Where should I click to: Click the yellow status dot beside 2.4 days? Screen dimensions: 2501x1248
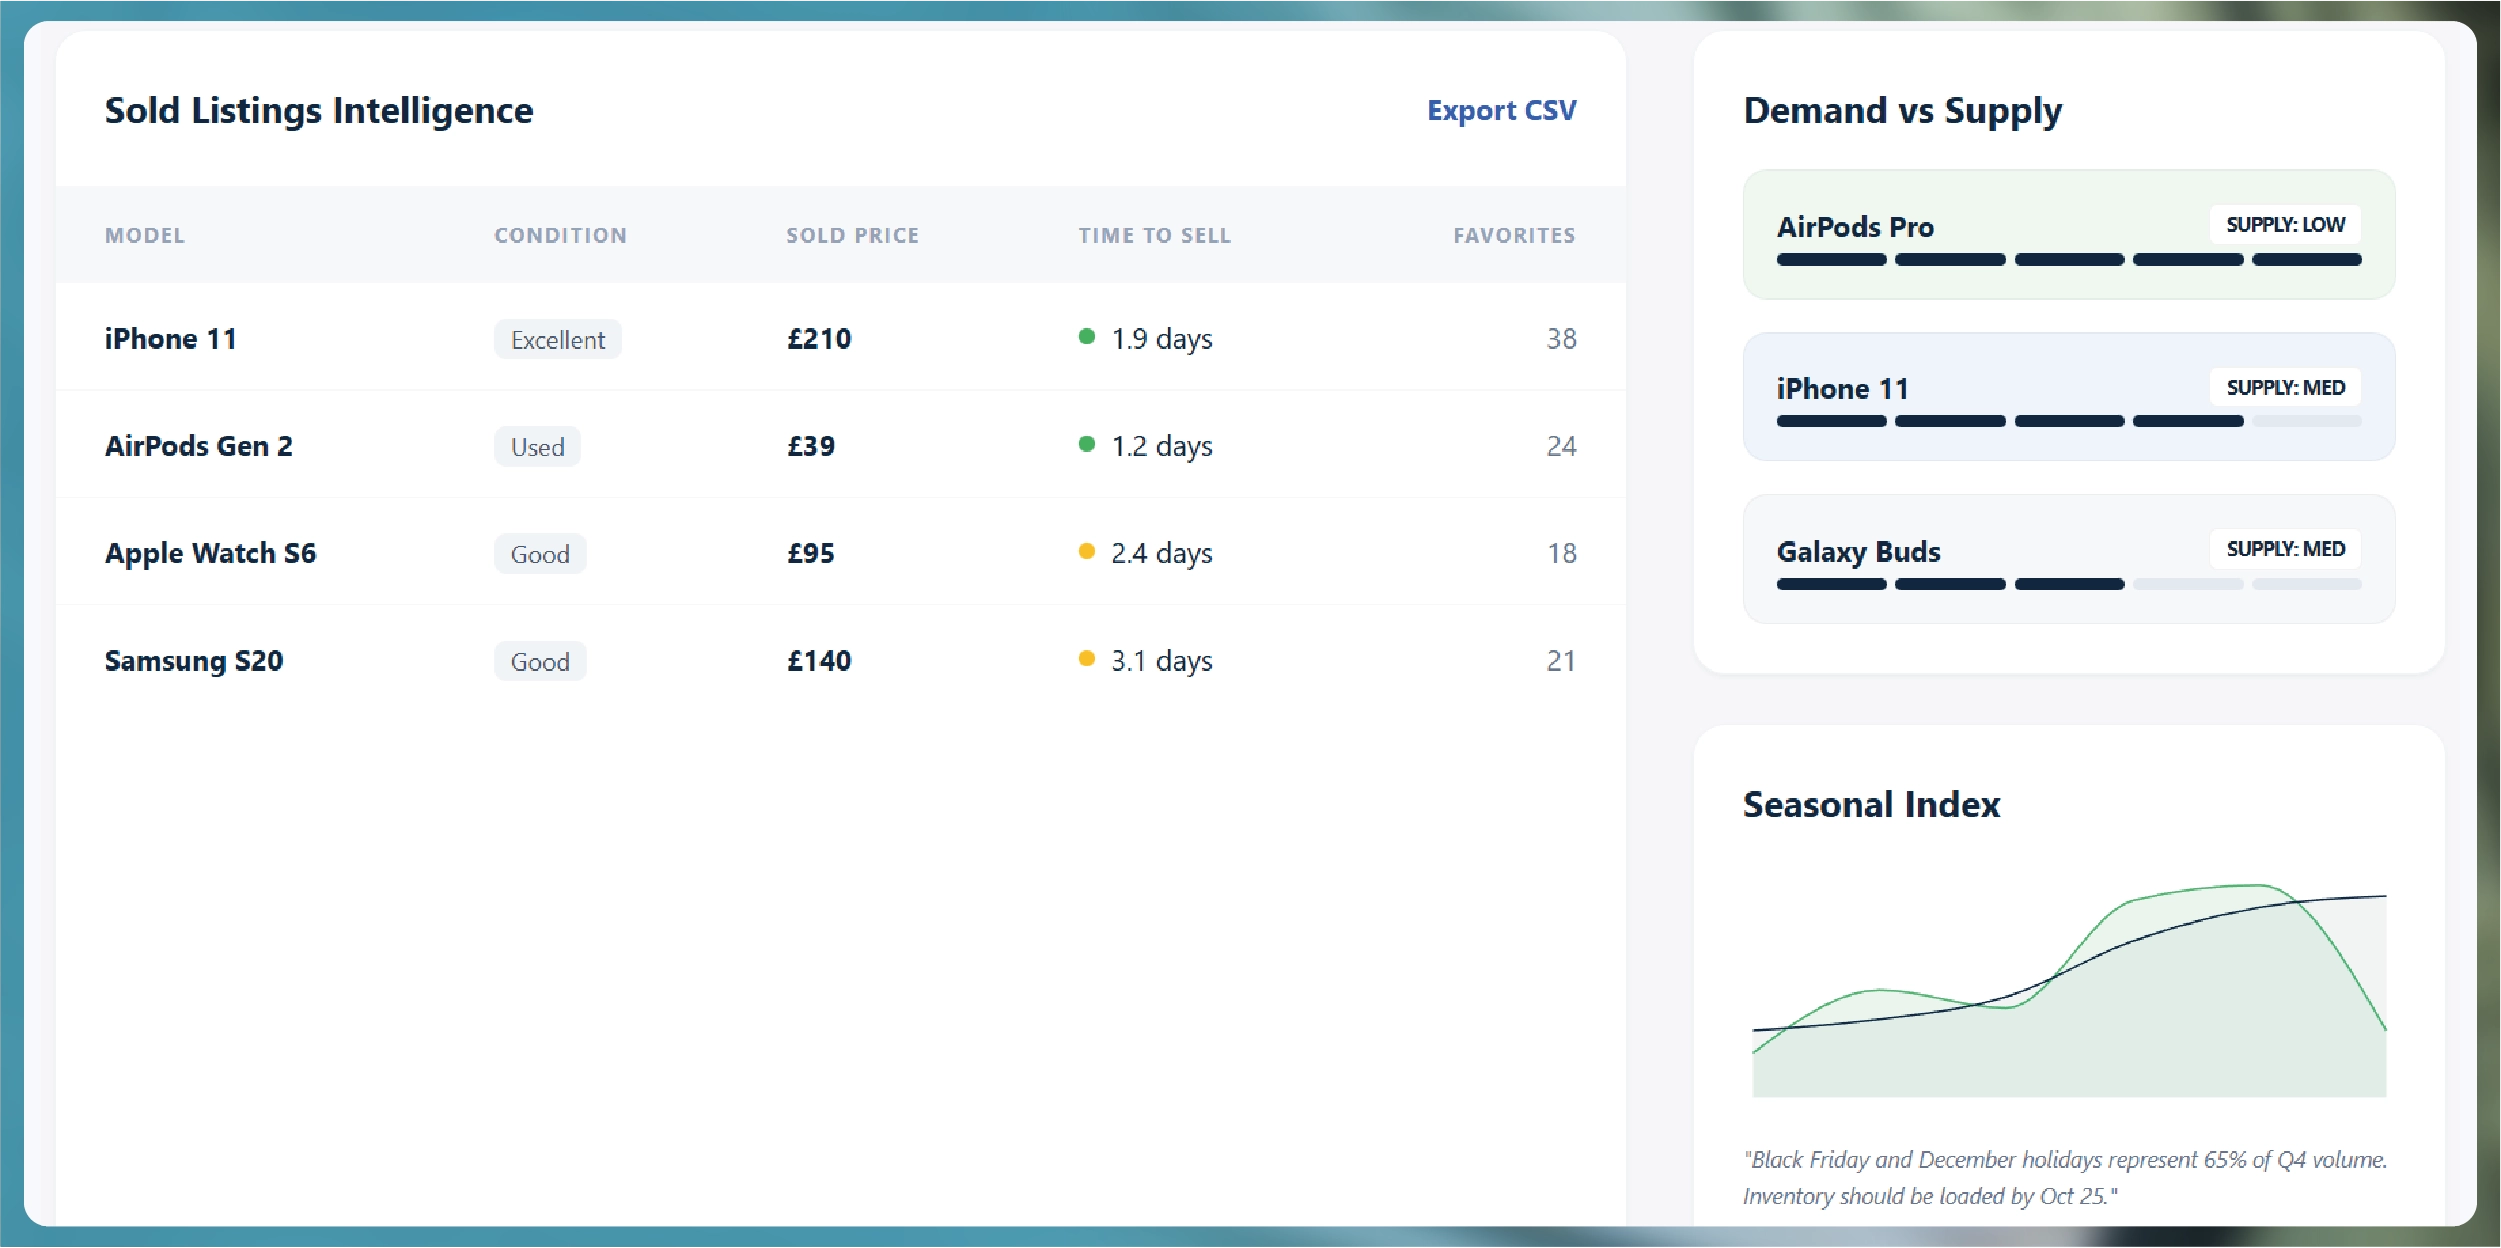[1087, 551]
